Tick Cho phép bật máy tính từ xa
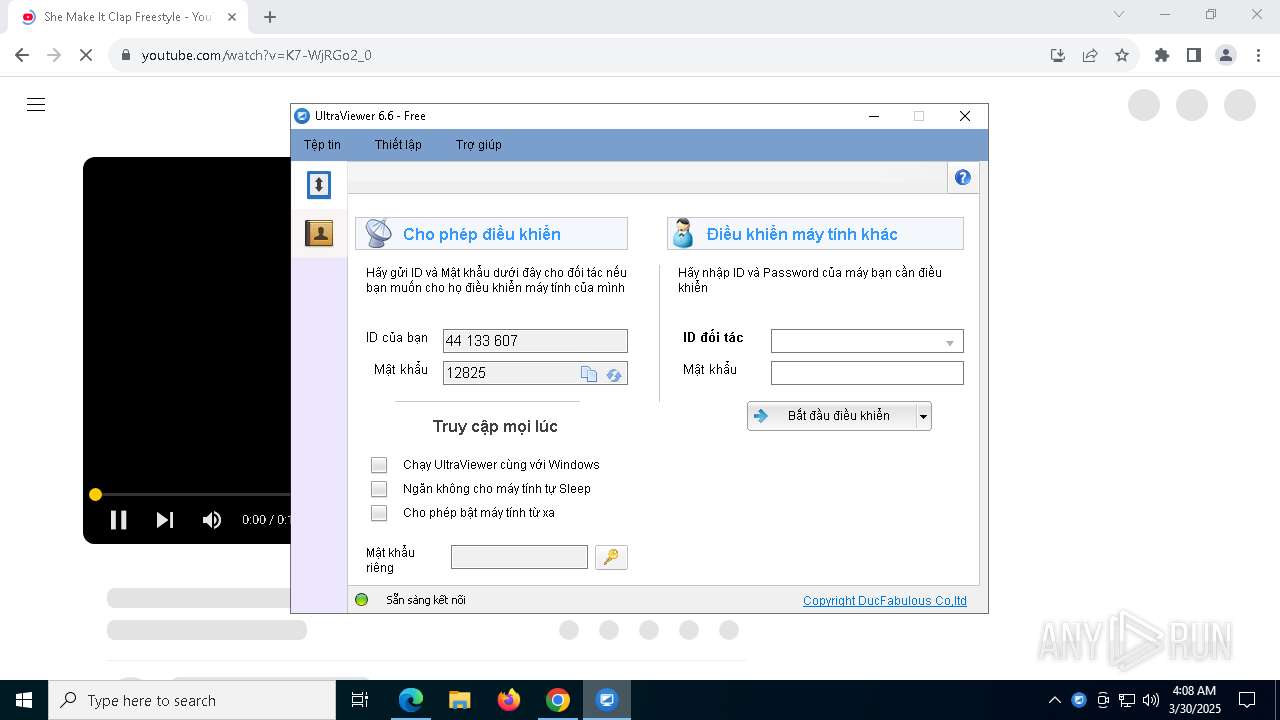 (x=379, y=513)
